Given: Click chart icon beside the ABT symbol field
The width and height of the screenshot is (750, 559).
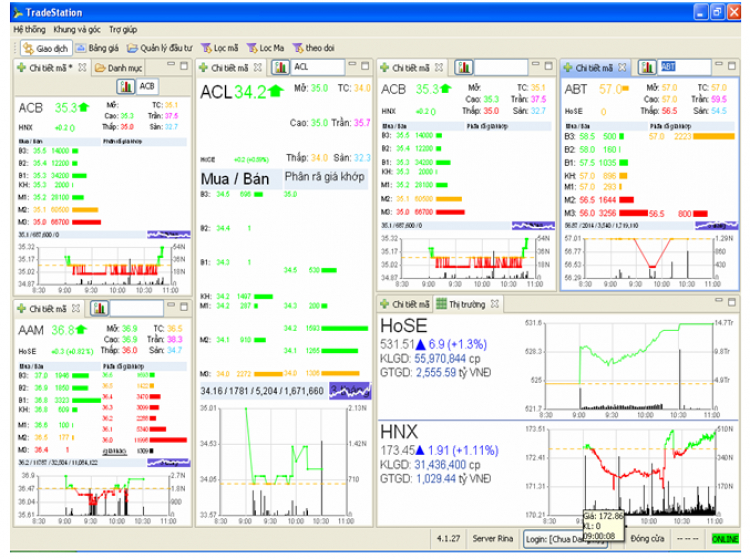Looking at the screenshot, I should coord(647,67).
